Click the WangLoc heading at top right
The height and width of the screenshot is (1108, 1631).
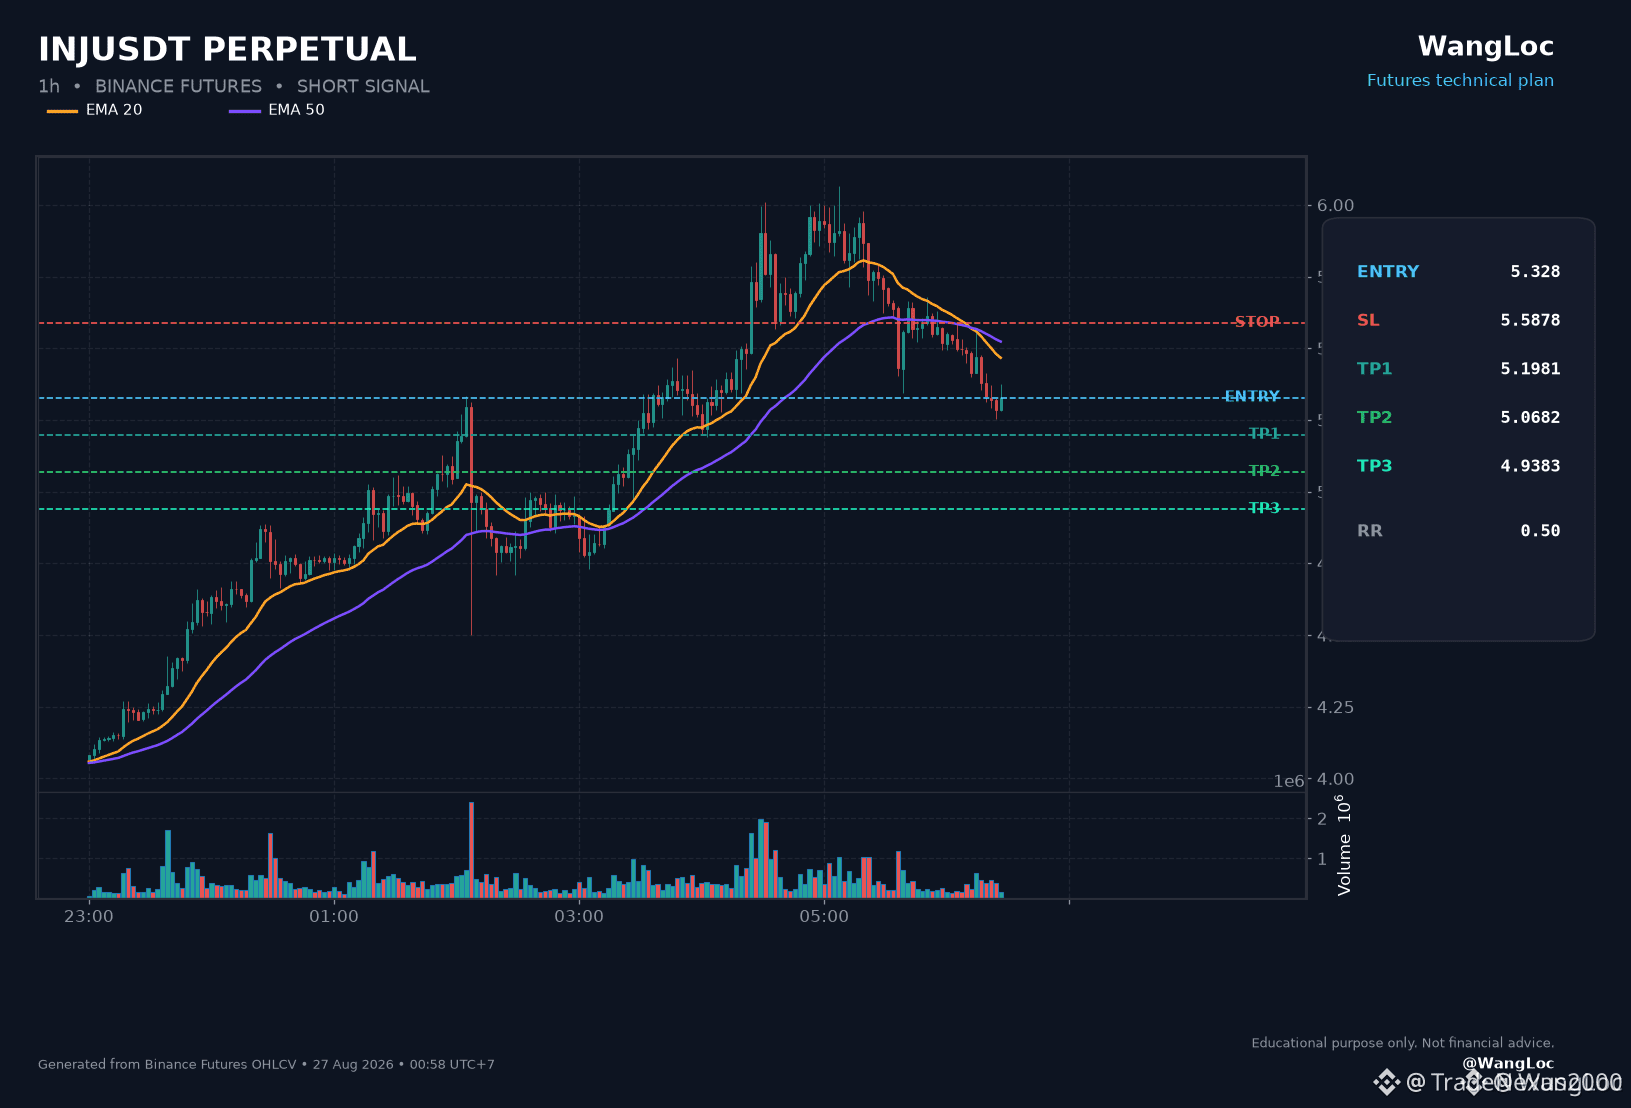pyautogui.click(x=1486, y=46)
